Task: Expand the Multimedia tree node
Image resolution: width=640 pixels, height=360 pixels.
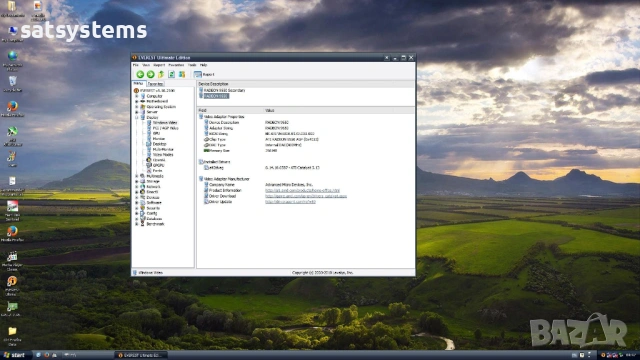Action: click(x=137, y=176)
